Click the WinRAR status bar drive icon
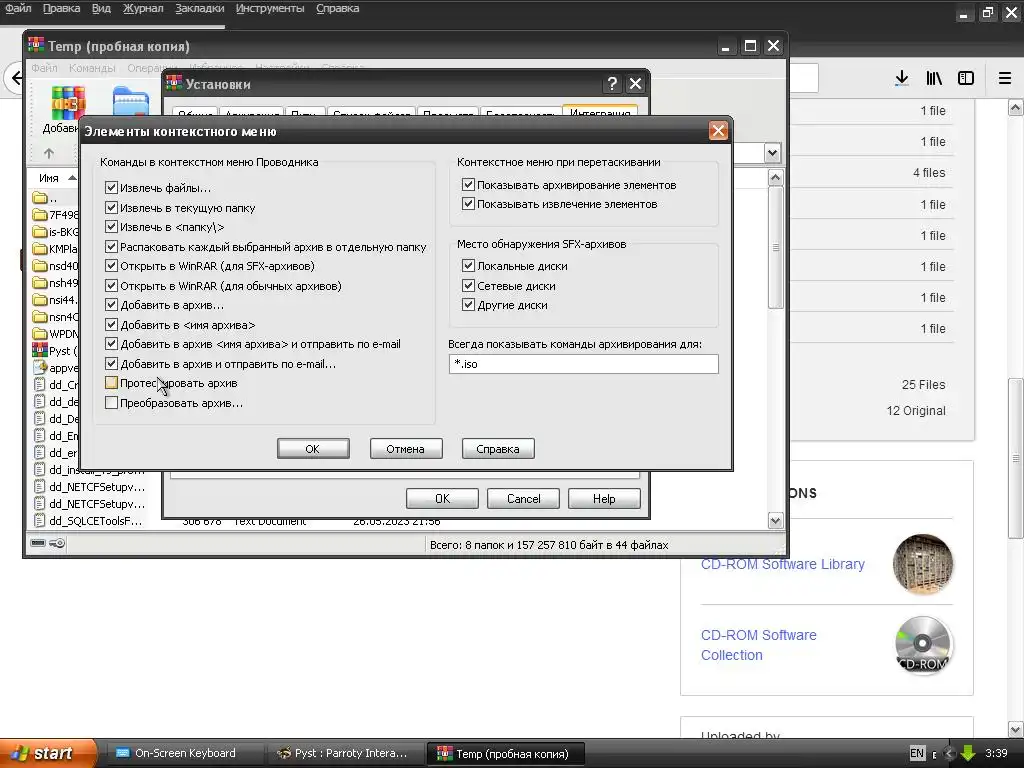The image size is (1024, 768). [38, 543]
